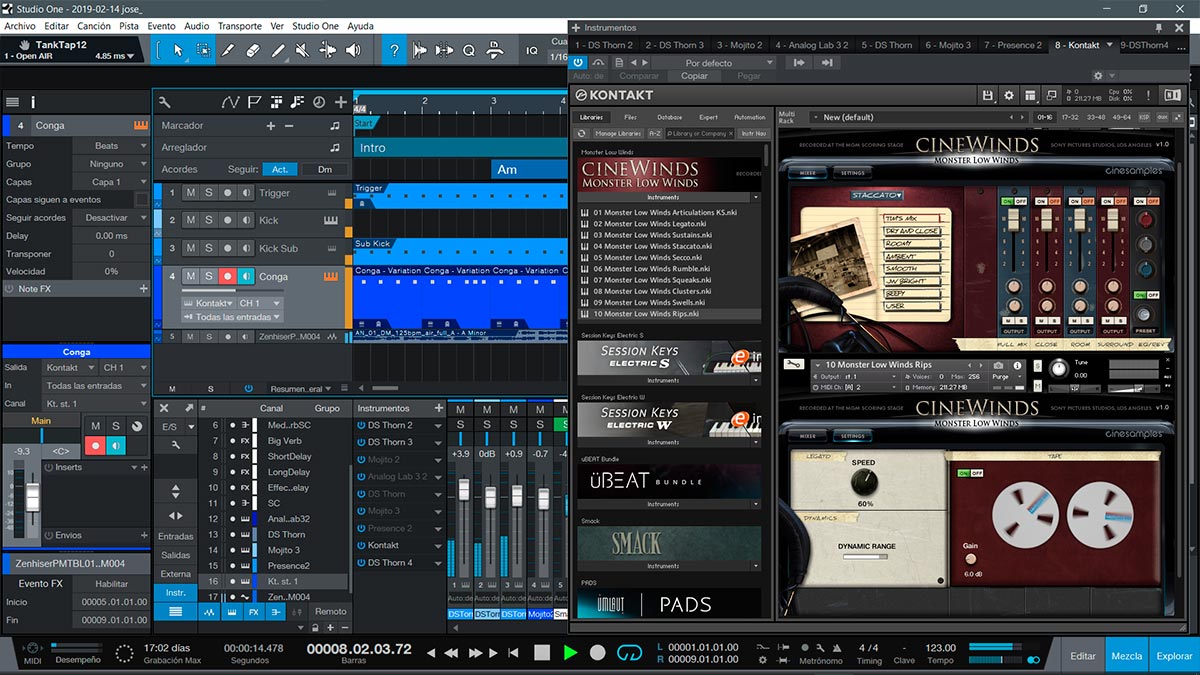
Task: Click the Mezcla button
Action: (x=1127, y=656)
